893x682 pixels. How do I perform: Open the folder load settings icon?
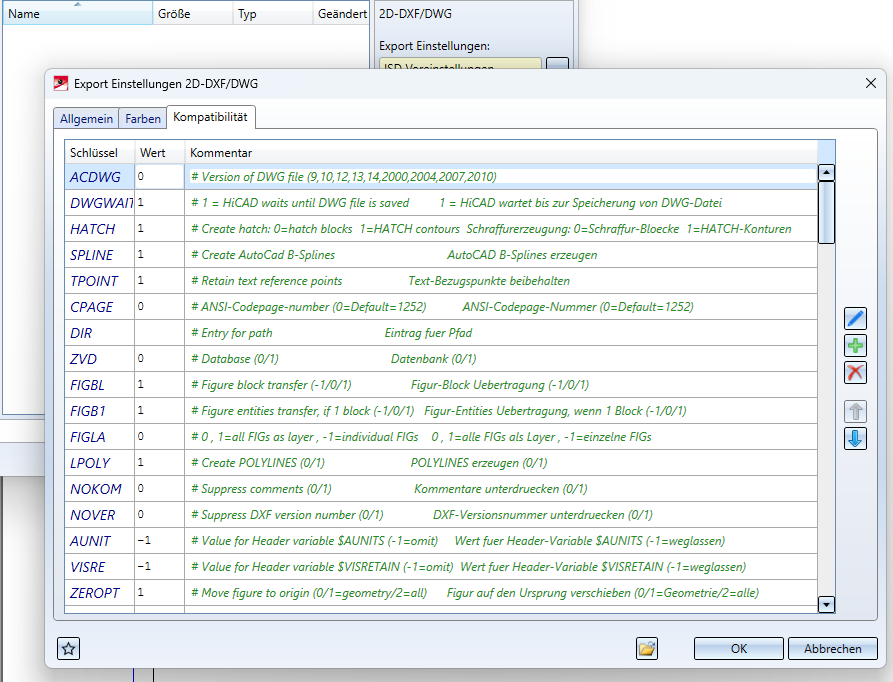(x=647, y=648)
